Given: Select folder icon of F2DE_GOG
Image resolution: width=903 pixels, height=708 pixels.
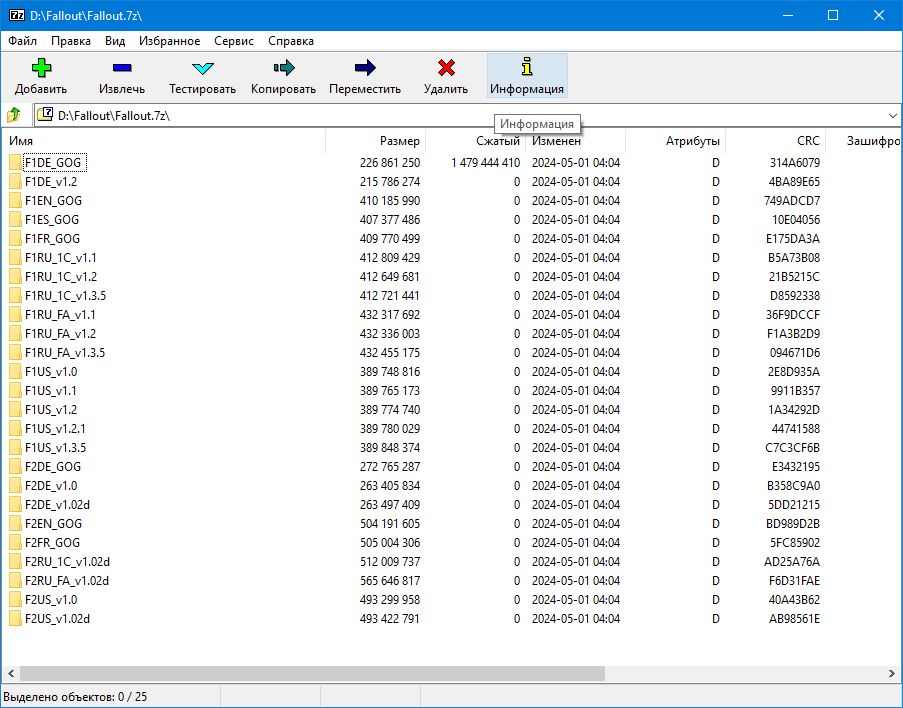Looking at the screenshot, I should (16, 467).
